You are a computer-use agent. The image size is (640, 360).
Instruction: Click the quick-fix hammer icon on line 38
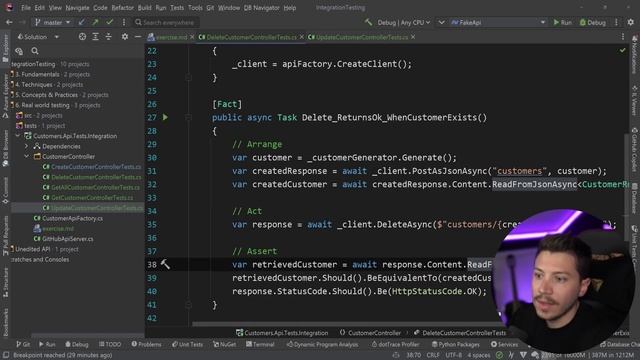click(x=165, y=264)
